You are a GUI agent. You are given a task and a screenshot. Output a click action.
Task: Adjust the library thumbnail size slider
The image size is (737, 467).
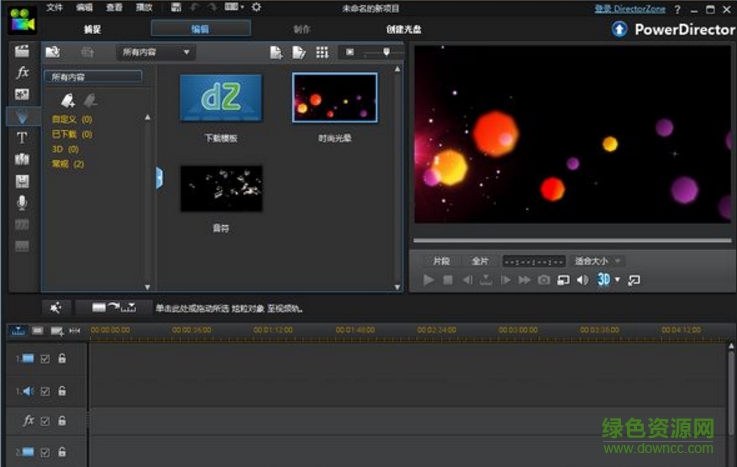click(x=385, y=52)
